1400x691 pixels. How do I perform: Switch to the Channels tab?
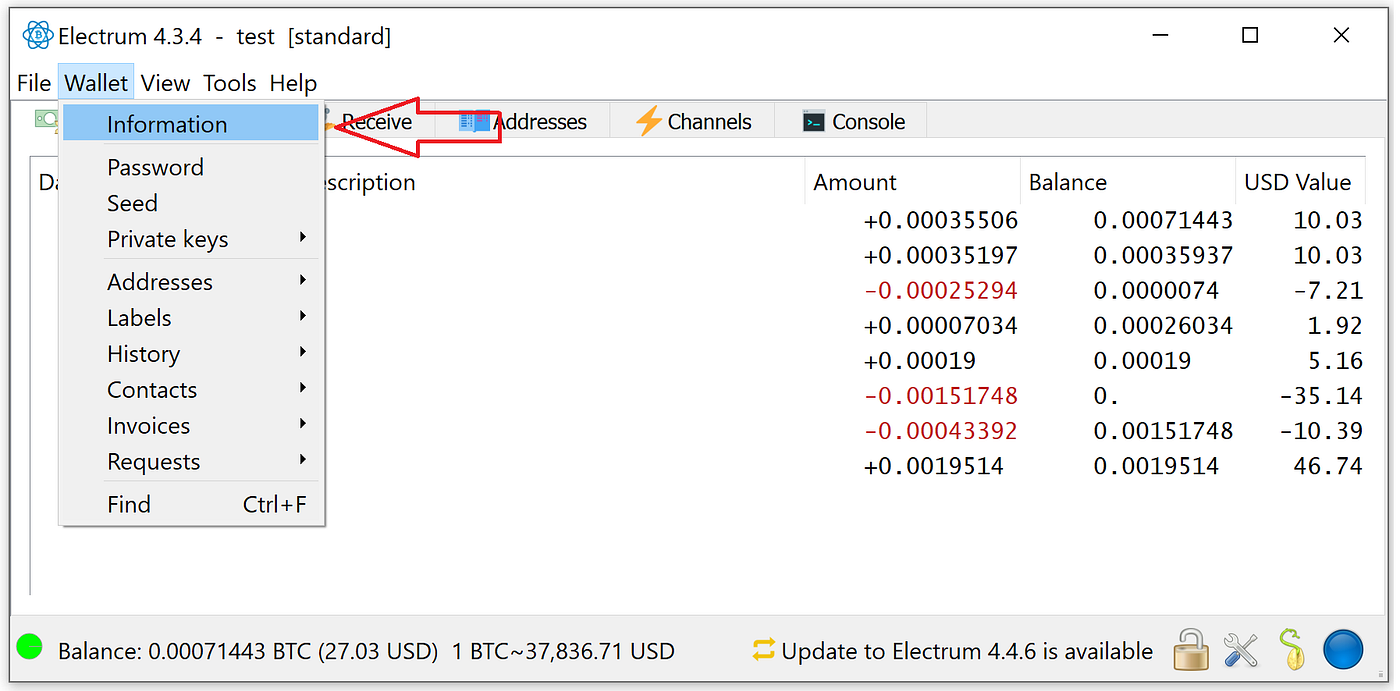pyautogui.click(x=693, y=122)
